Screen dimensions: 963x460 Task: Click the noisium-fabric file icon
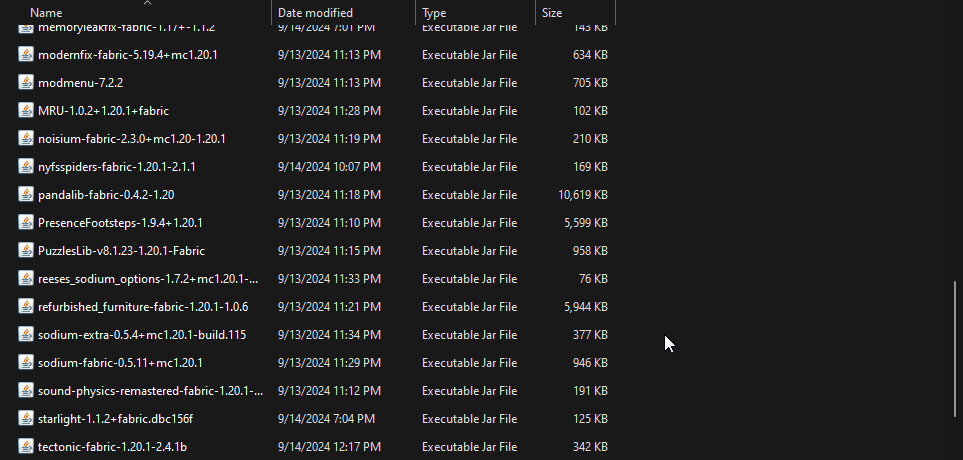[x=26, y=139]
